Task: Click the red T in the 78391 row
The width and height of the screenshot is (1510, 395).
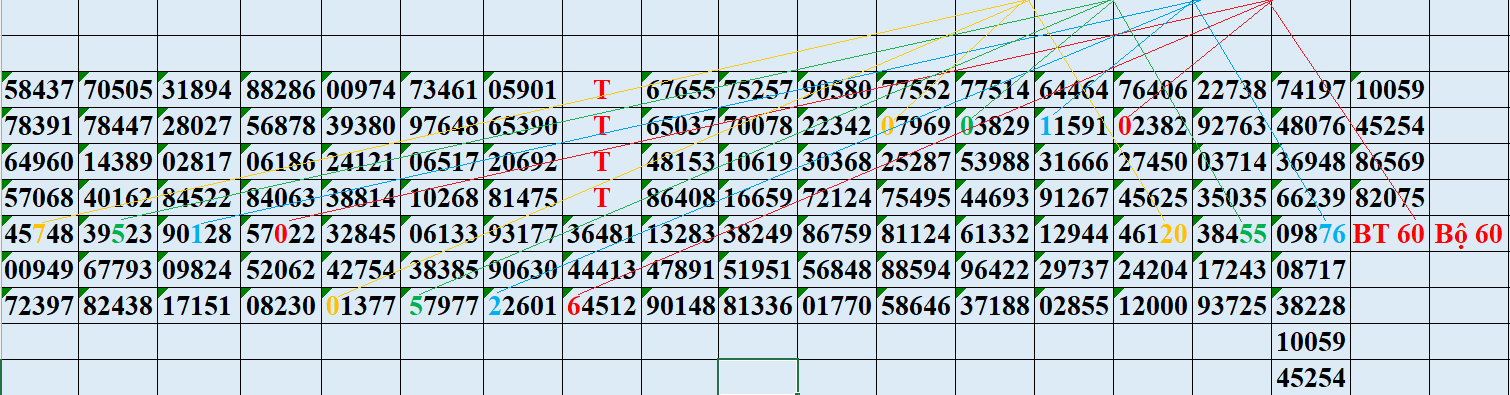Action: (x=601, y=127)
